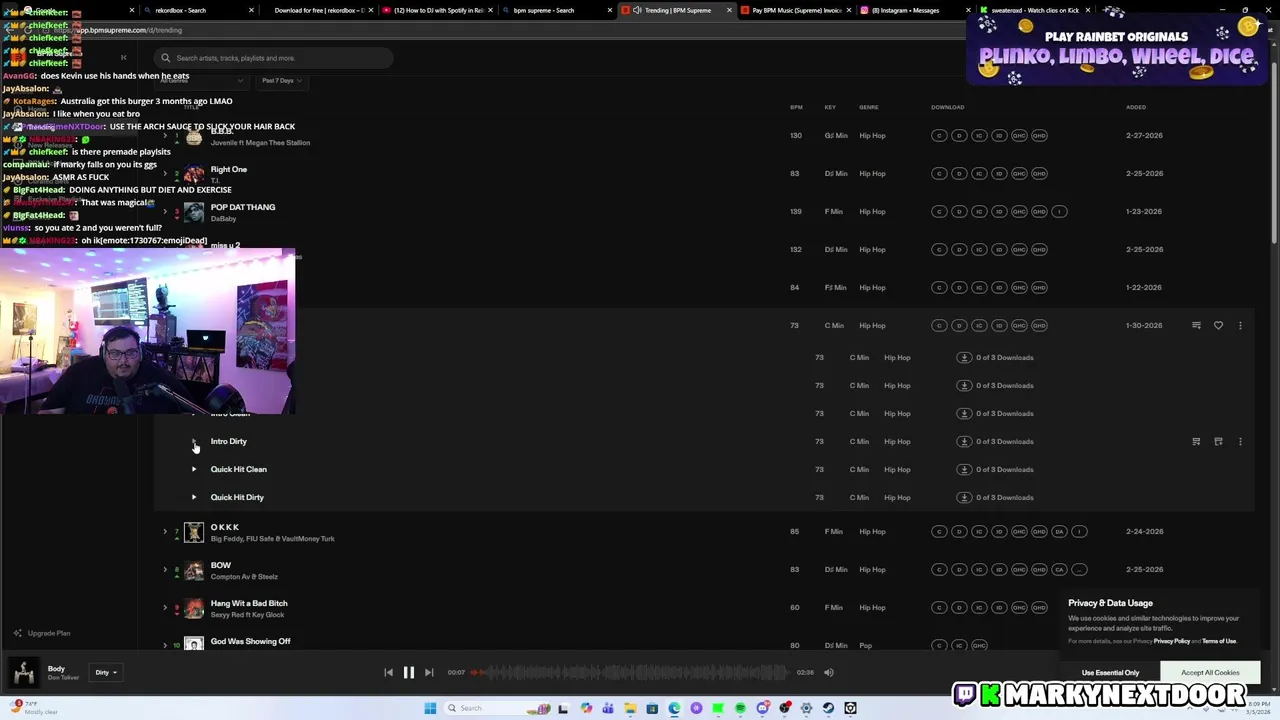
Task: Expand the POP DAT THANG track versions
Action: tap(165, 211)
